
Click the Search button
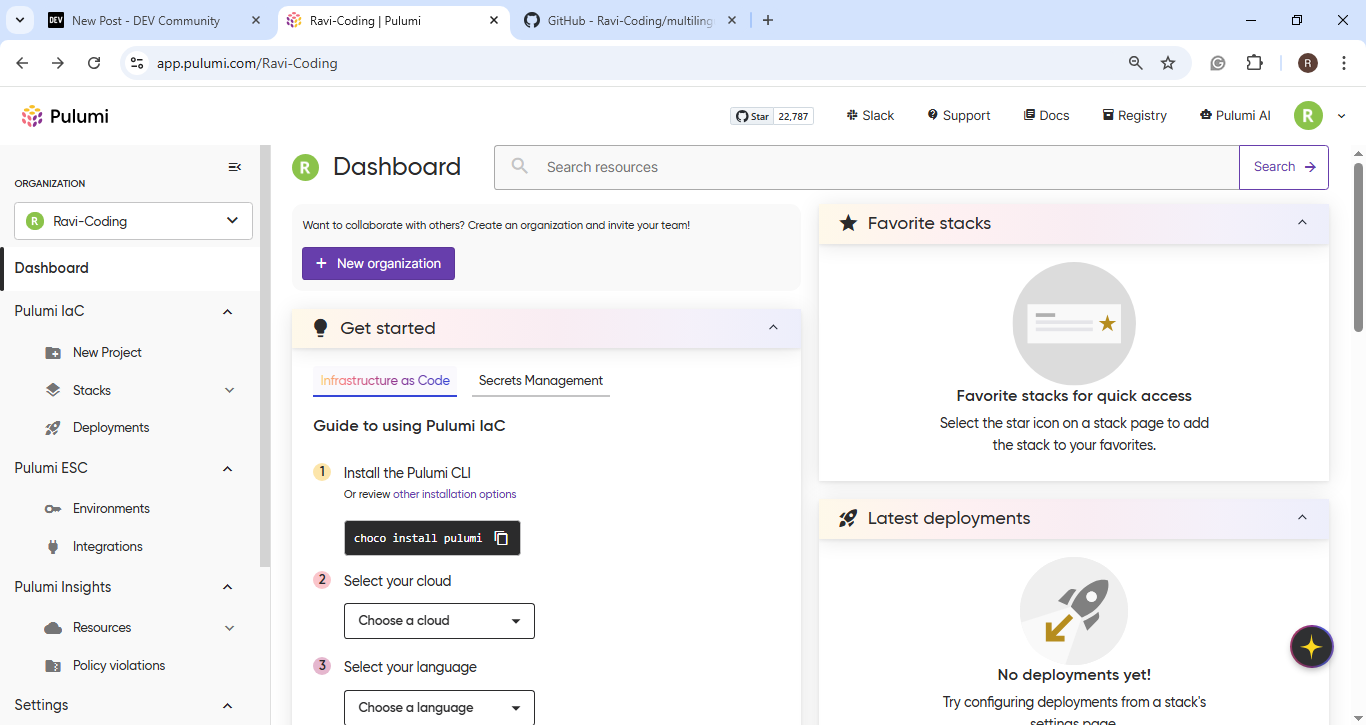point(1284,167)
